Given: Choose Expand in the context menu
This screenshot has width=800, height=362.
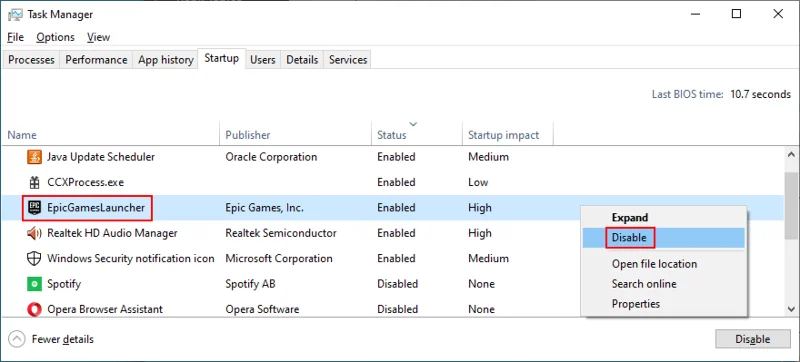Looking at the screenshot, I should click(x=663, y=217).
